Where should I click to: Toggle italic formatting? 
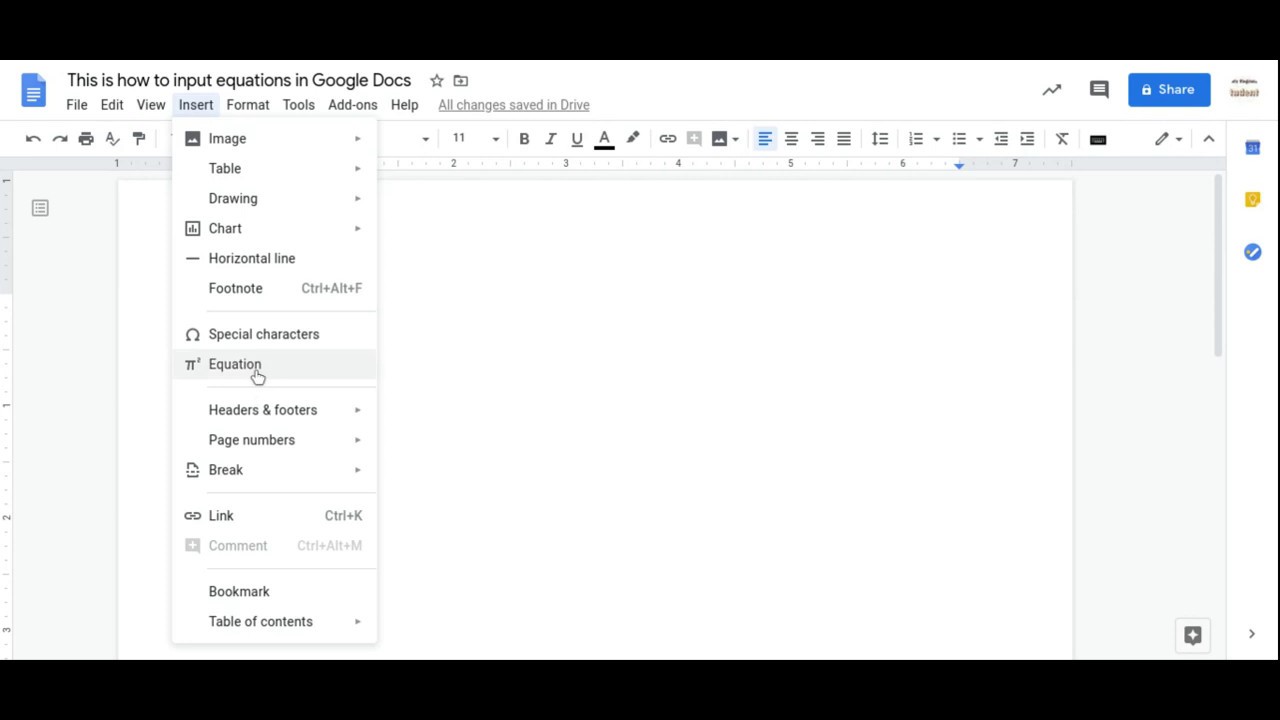550,139
